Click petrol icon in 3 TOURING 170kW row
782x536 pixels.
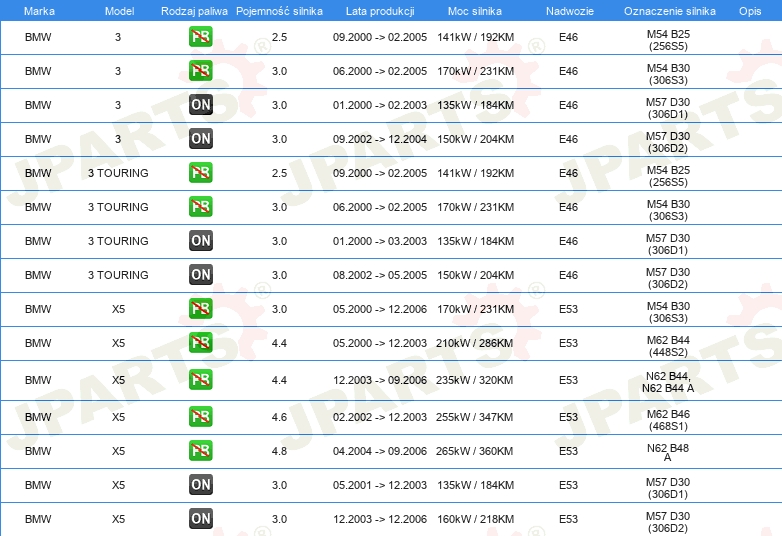coord(200,206)
